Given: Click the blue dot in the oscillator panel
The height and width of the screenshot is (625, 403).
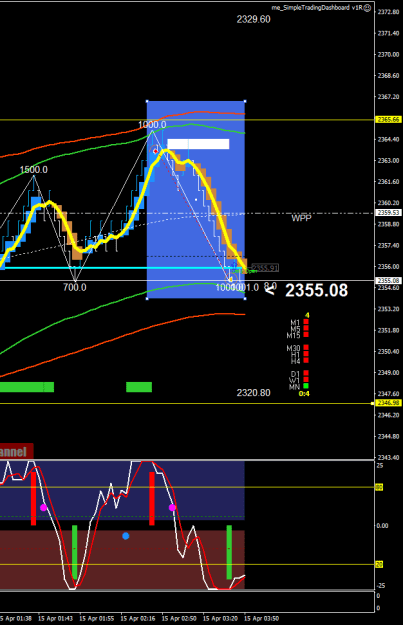Looking at the screenshot, I should [126, 536].
